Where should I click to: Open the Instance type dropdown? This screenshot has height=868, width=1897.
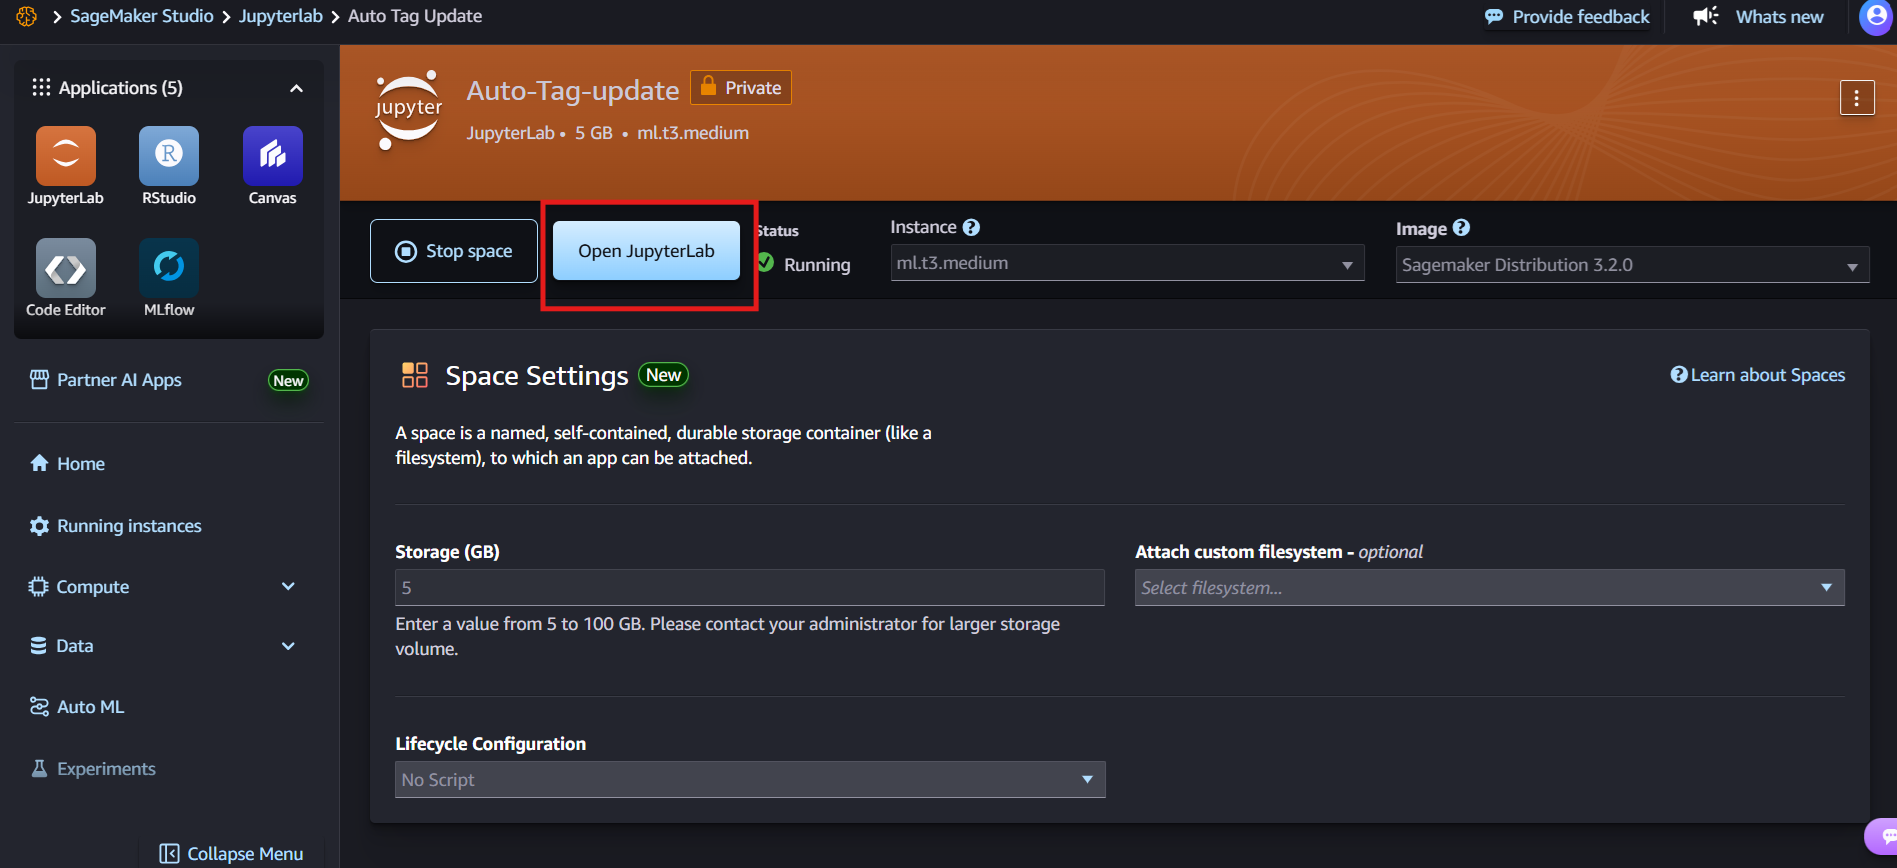pos(1127,263)
